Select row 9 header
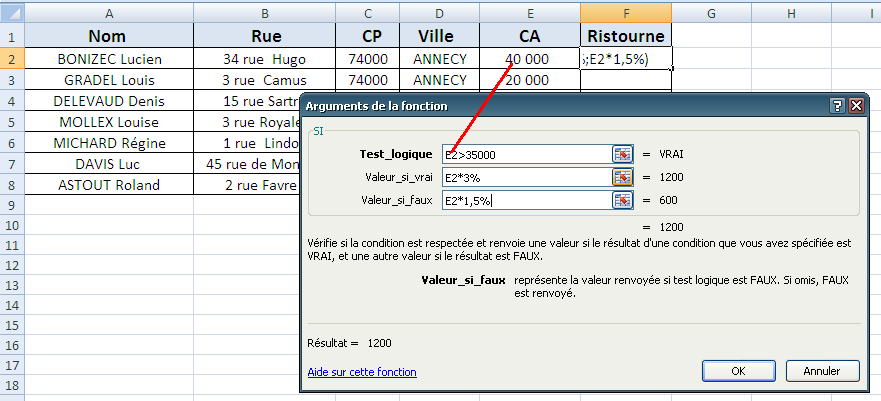This screenshot has height=401, width=881. pos(12,206)
